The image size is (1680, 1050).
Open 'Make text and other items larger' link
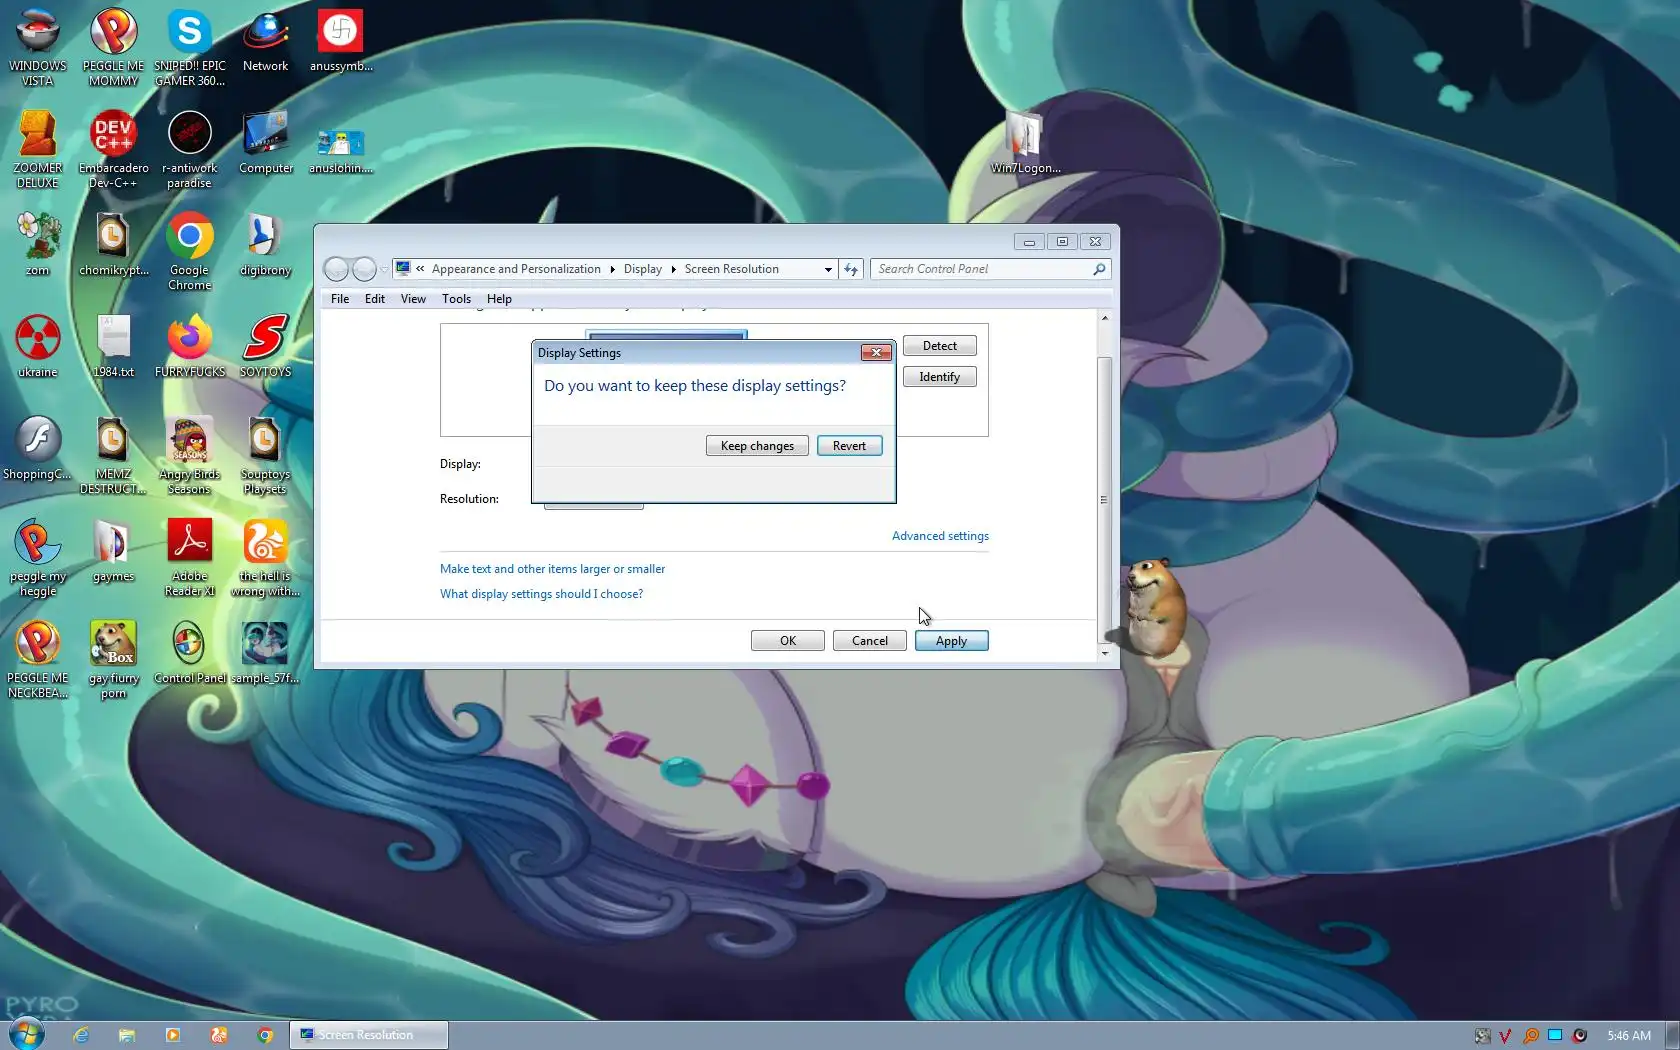(552, 569)
